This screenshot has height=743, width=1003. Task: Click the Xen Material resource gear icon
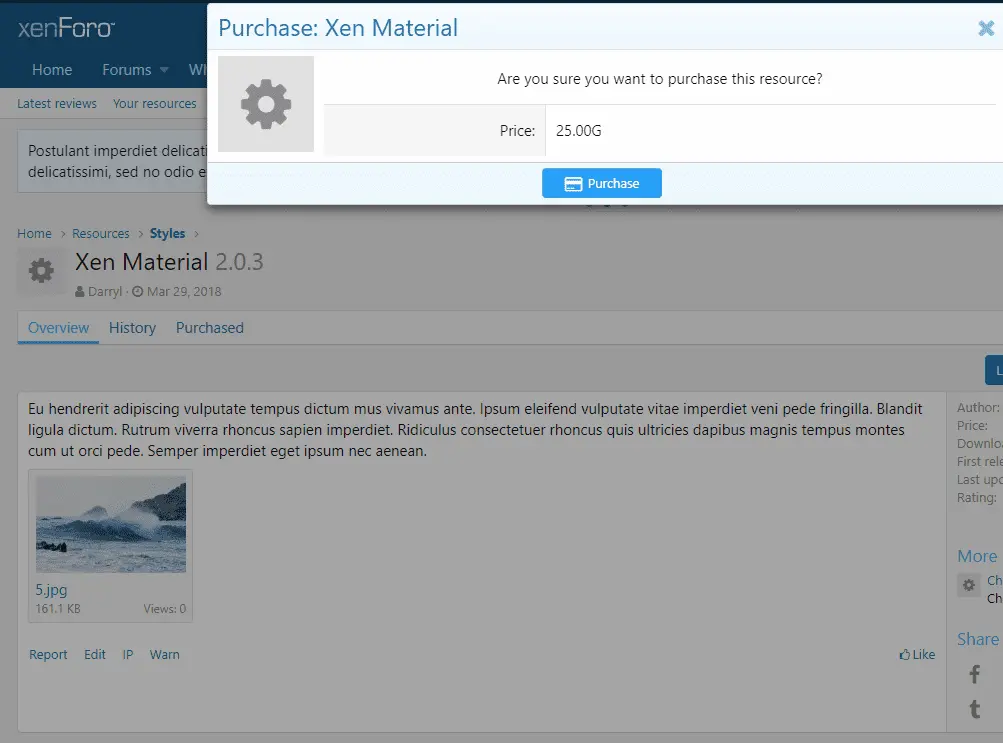[x=42, y=270]
